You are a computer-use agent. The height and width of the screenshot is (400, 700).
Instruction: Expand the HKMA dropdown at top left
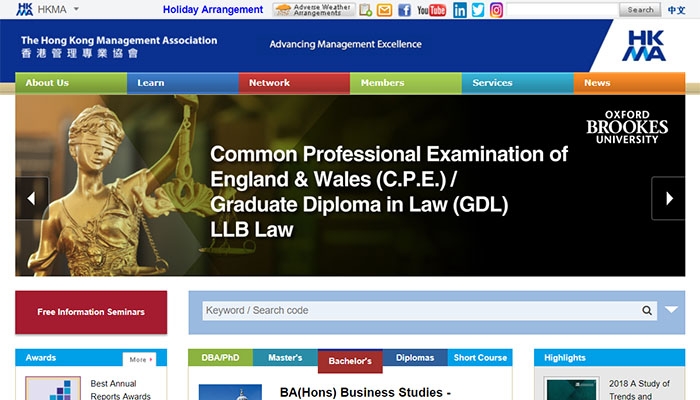(76, 10)
